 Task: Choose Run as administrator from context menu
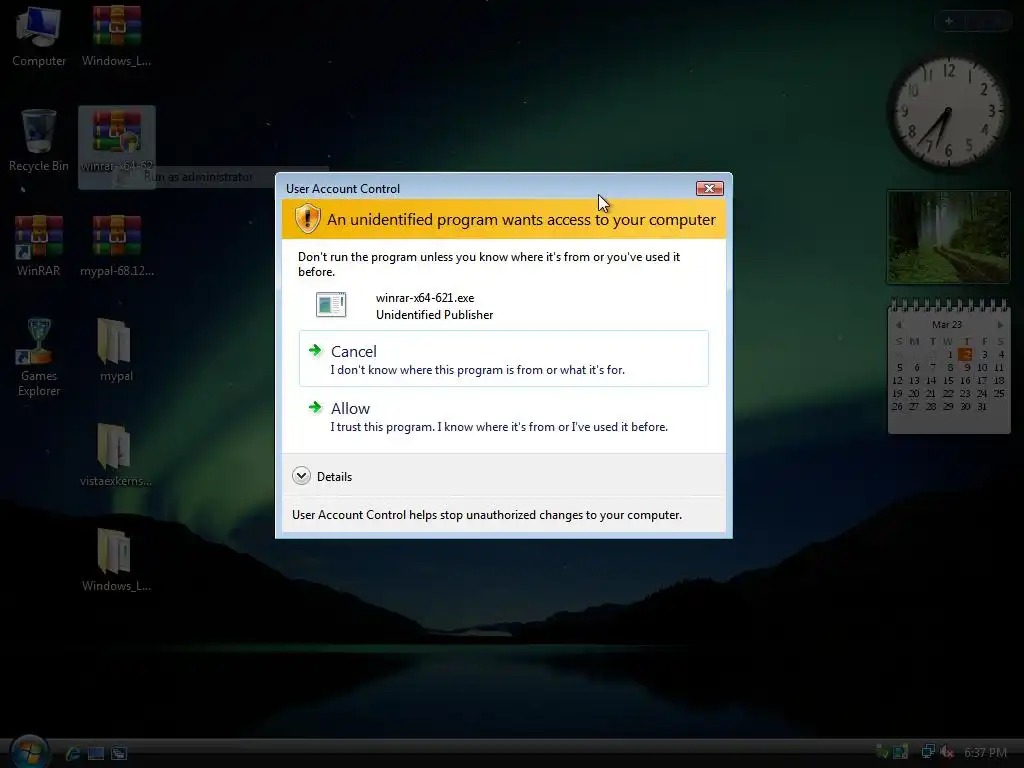pyautogui.click(x=198, y=177)
